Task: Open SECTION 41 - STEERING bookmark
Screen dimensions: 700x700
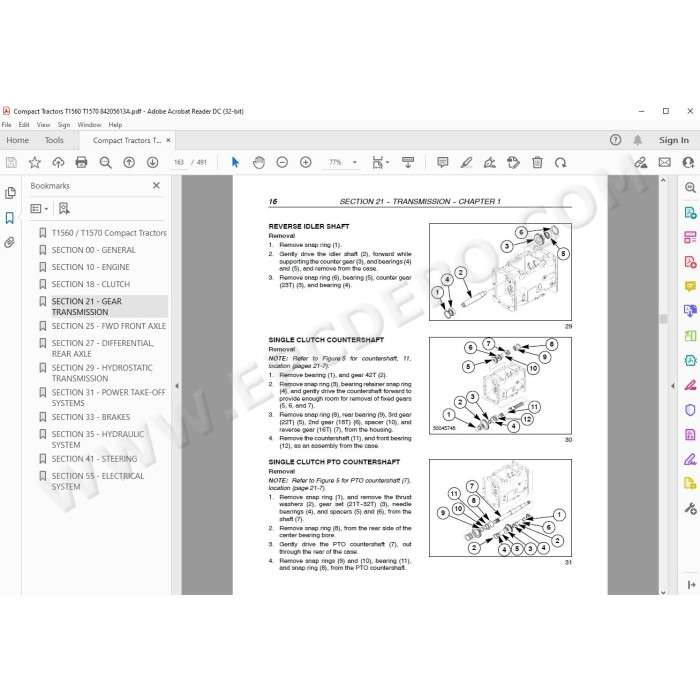Action: [x=95, y=459]
